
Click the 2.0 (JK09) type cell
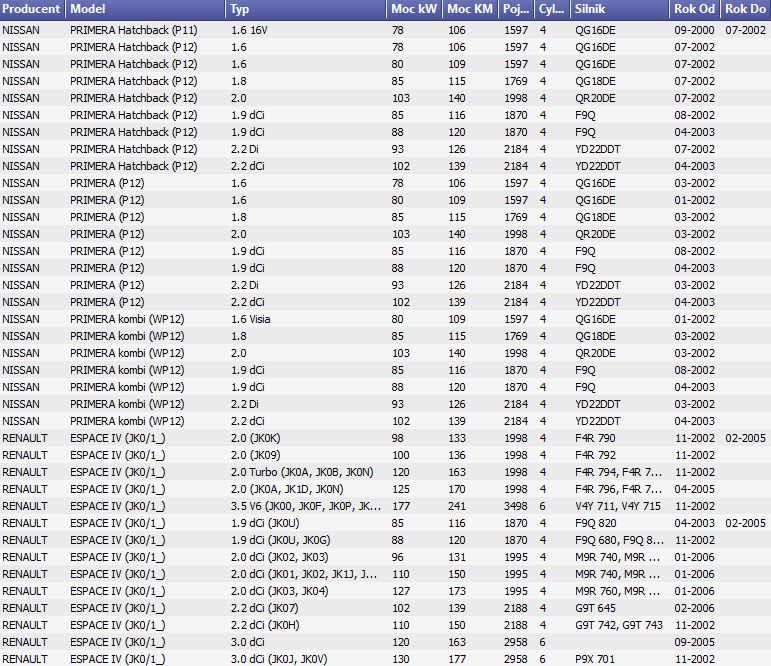coord(256,455)
